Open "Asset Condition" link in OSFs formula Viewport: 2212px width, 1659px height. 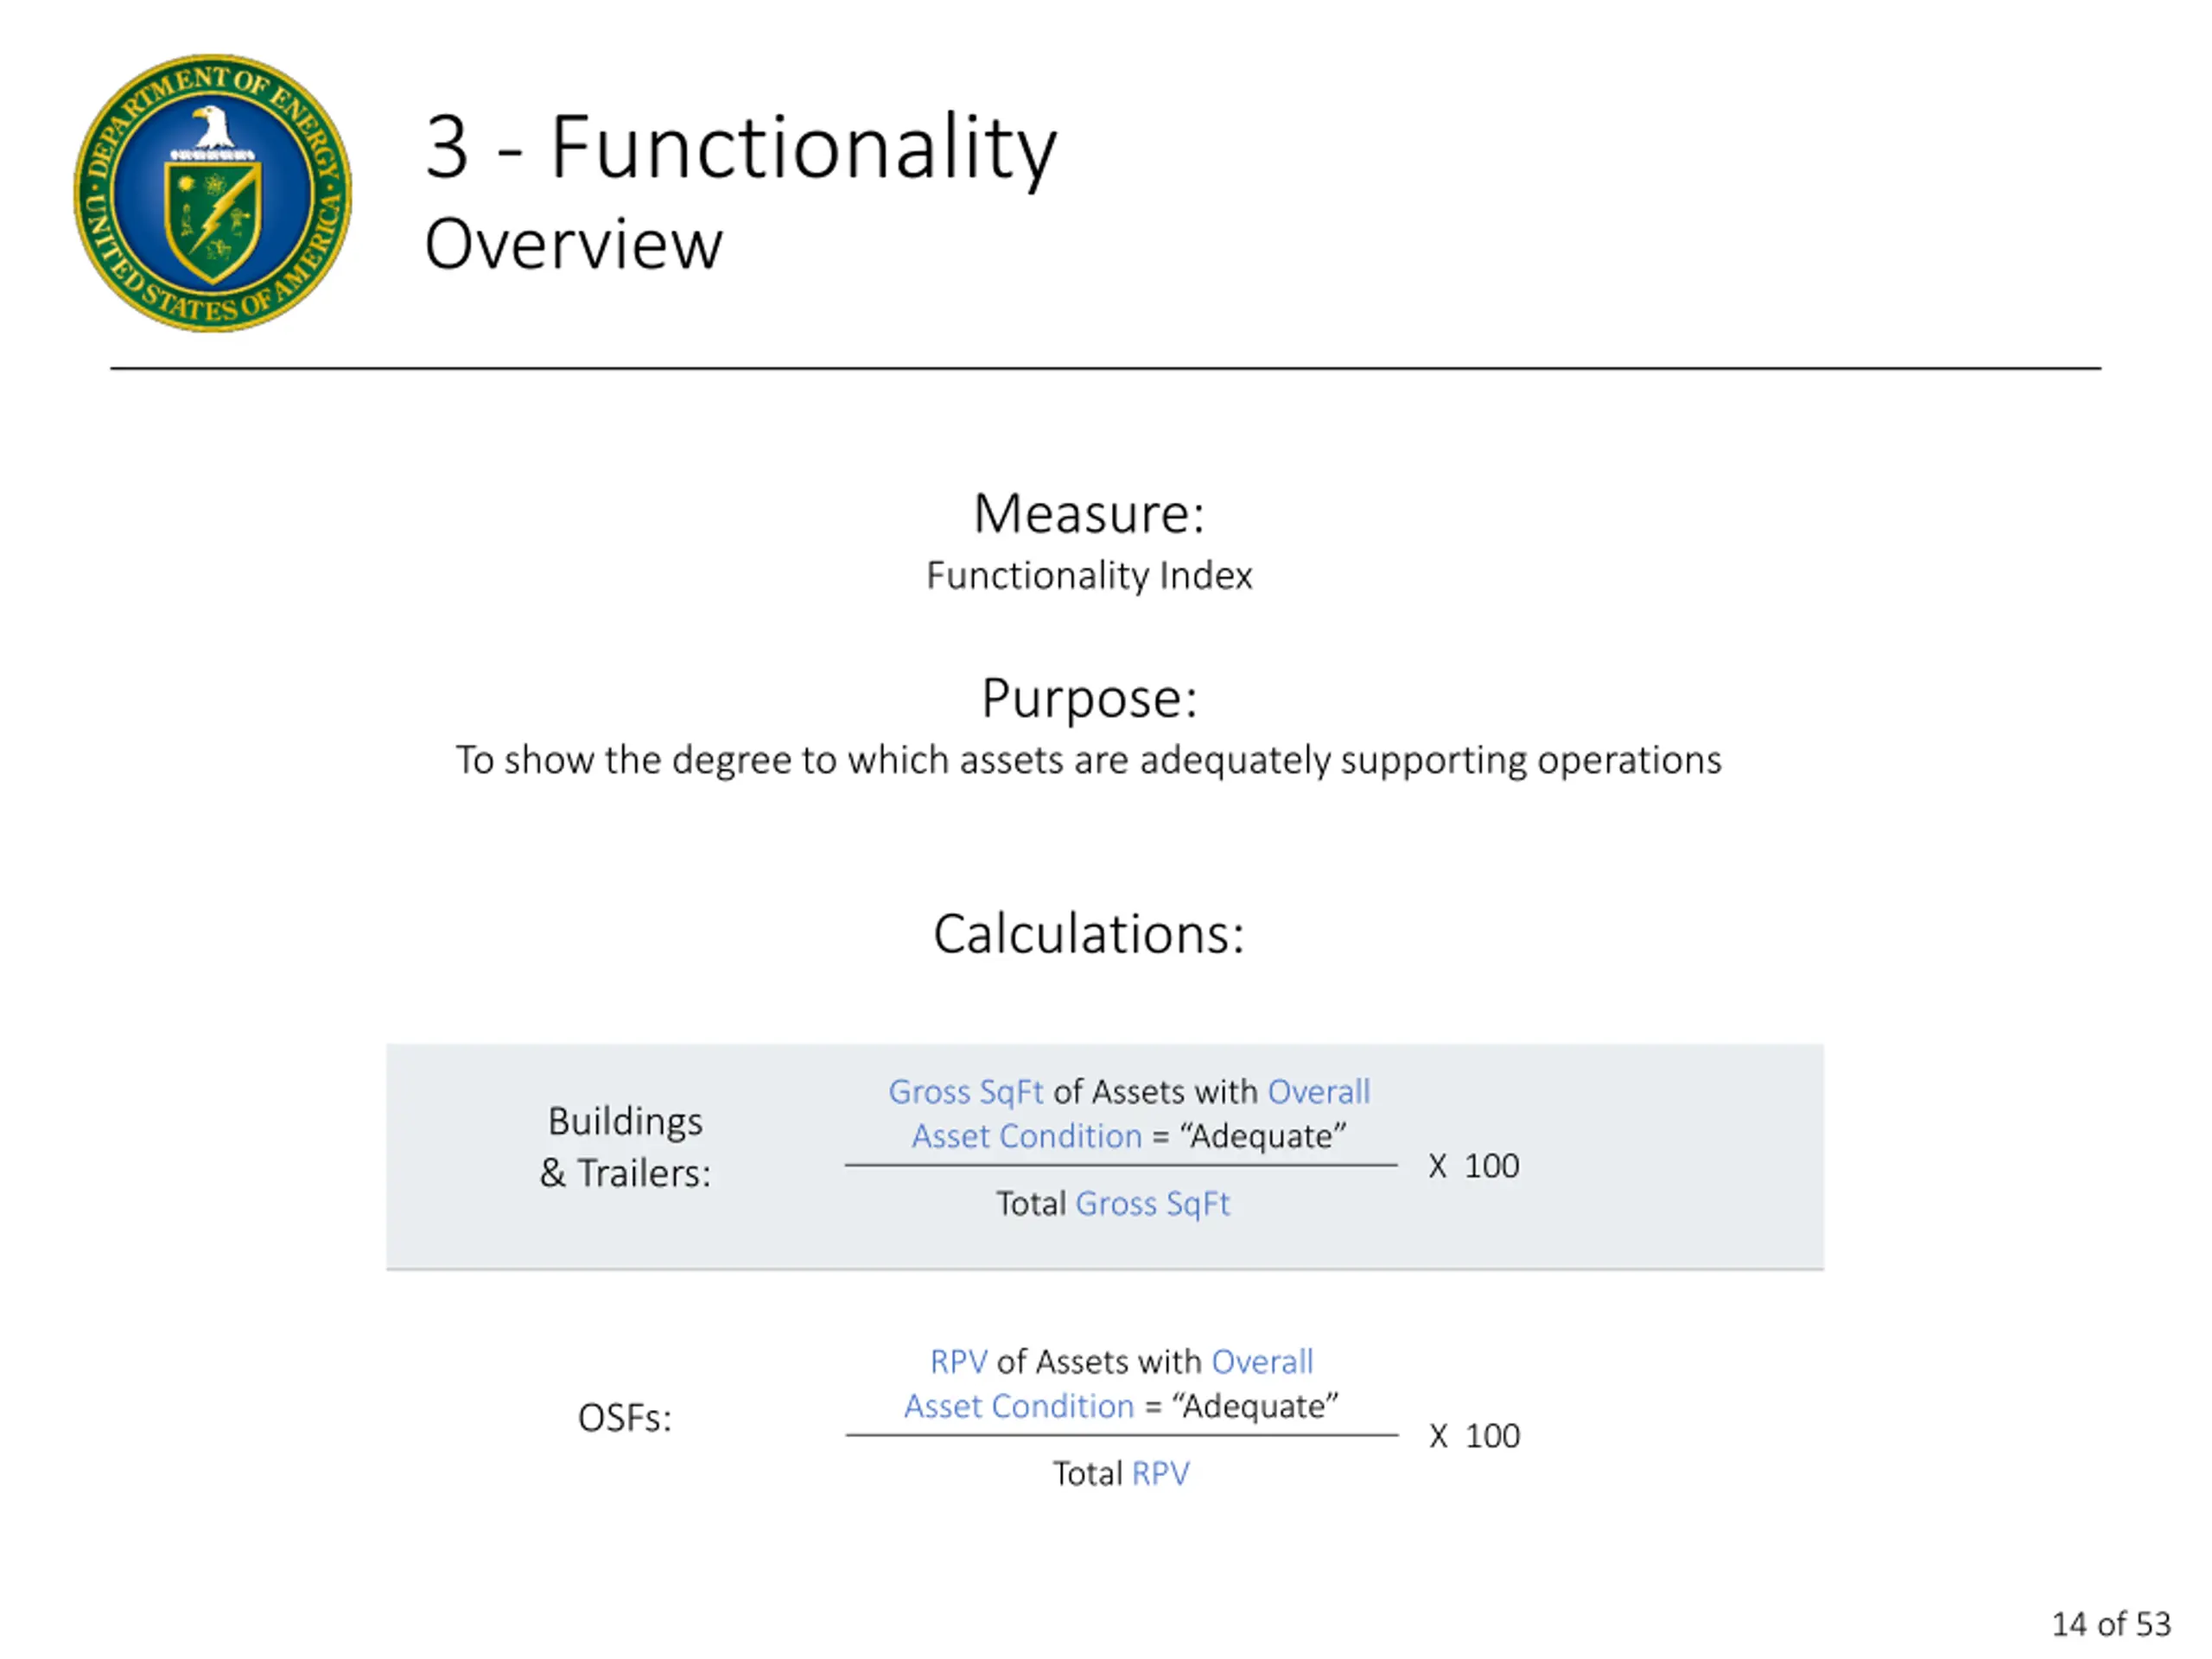pos(1019,1407)
